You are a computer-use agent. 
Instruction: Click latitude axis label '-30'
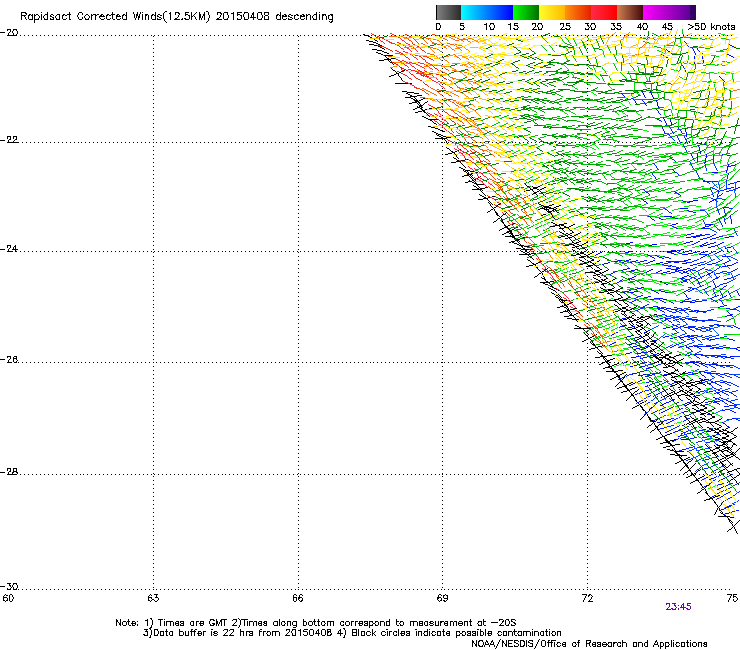9,586
